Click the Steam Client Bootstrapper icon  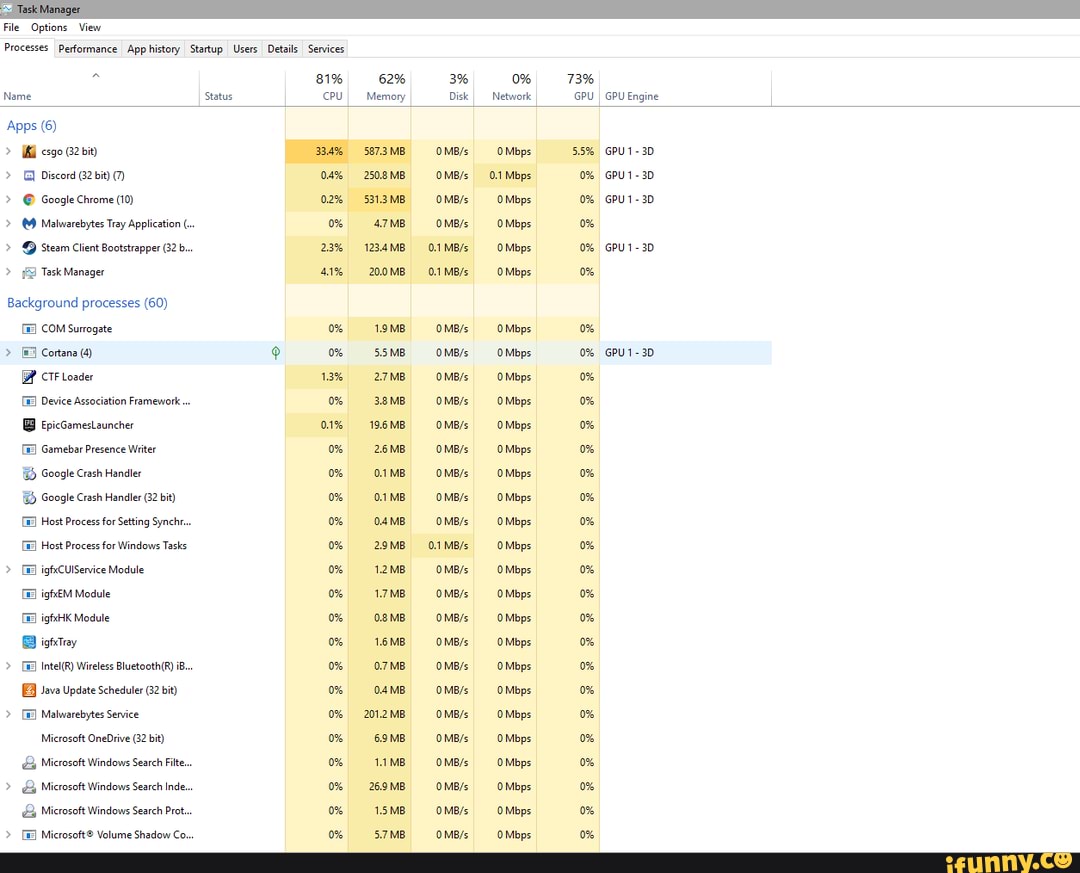[29, 248]
